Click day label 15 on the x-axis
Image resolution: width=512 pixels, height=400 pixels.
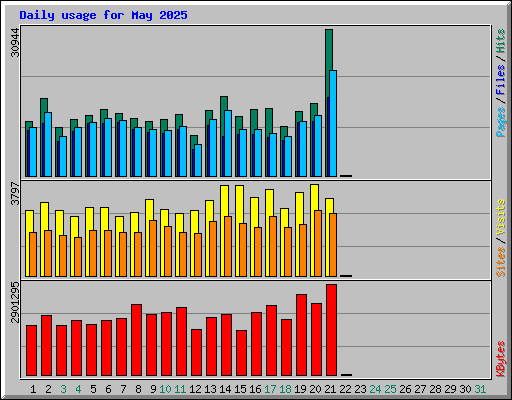pyautogui.click(x=240, y=389)
